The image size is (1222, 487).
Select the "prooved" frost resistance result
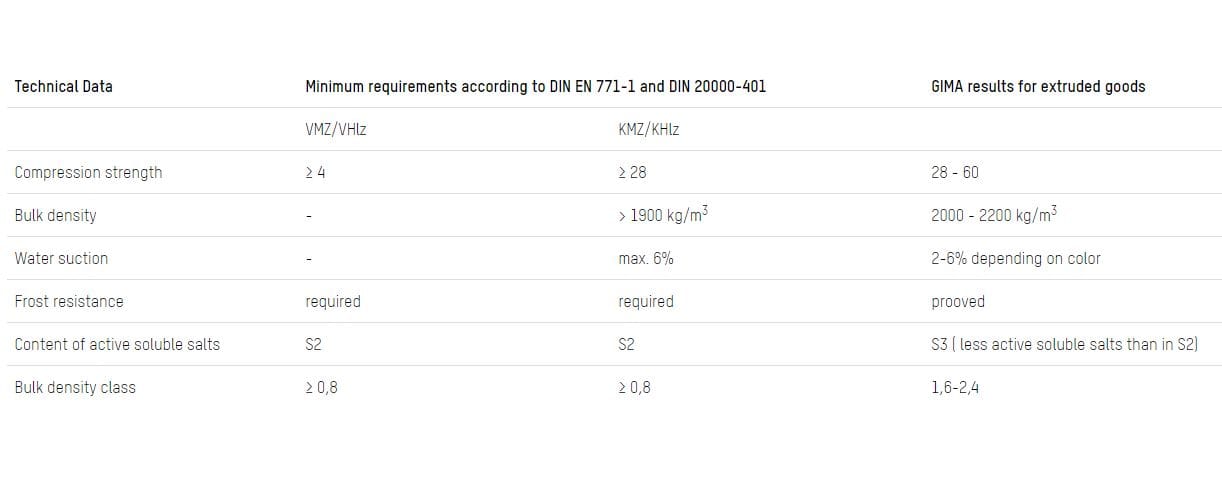pos(958,302)
